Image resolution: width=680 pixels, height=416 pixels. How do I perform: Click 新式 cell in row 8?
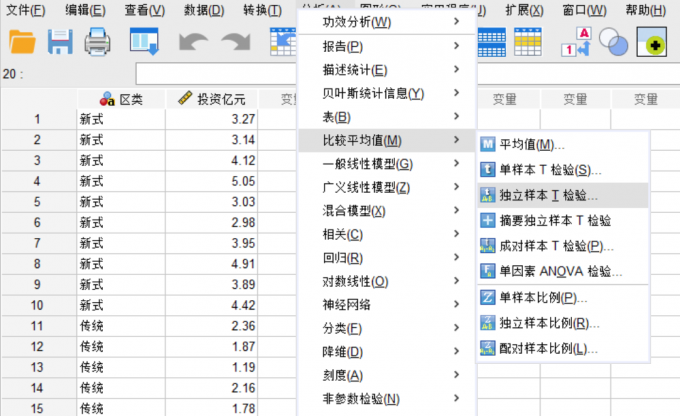click(x=121, y=264)
